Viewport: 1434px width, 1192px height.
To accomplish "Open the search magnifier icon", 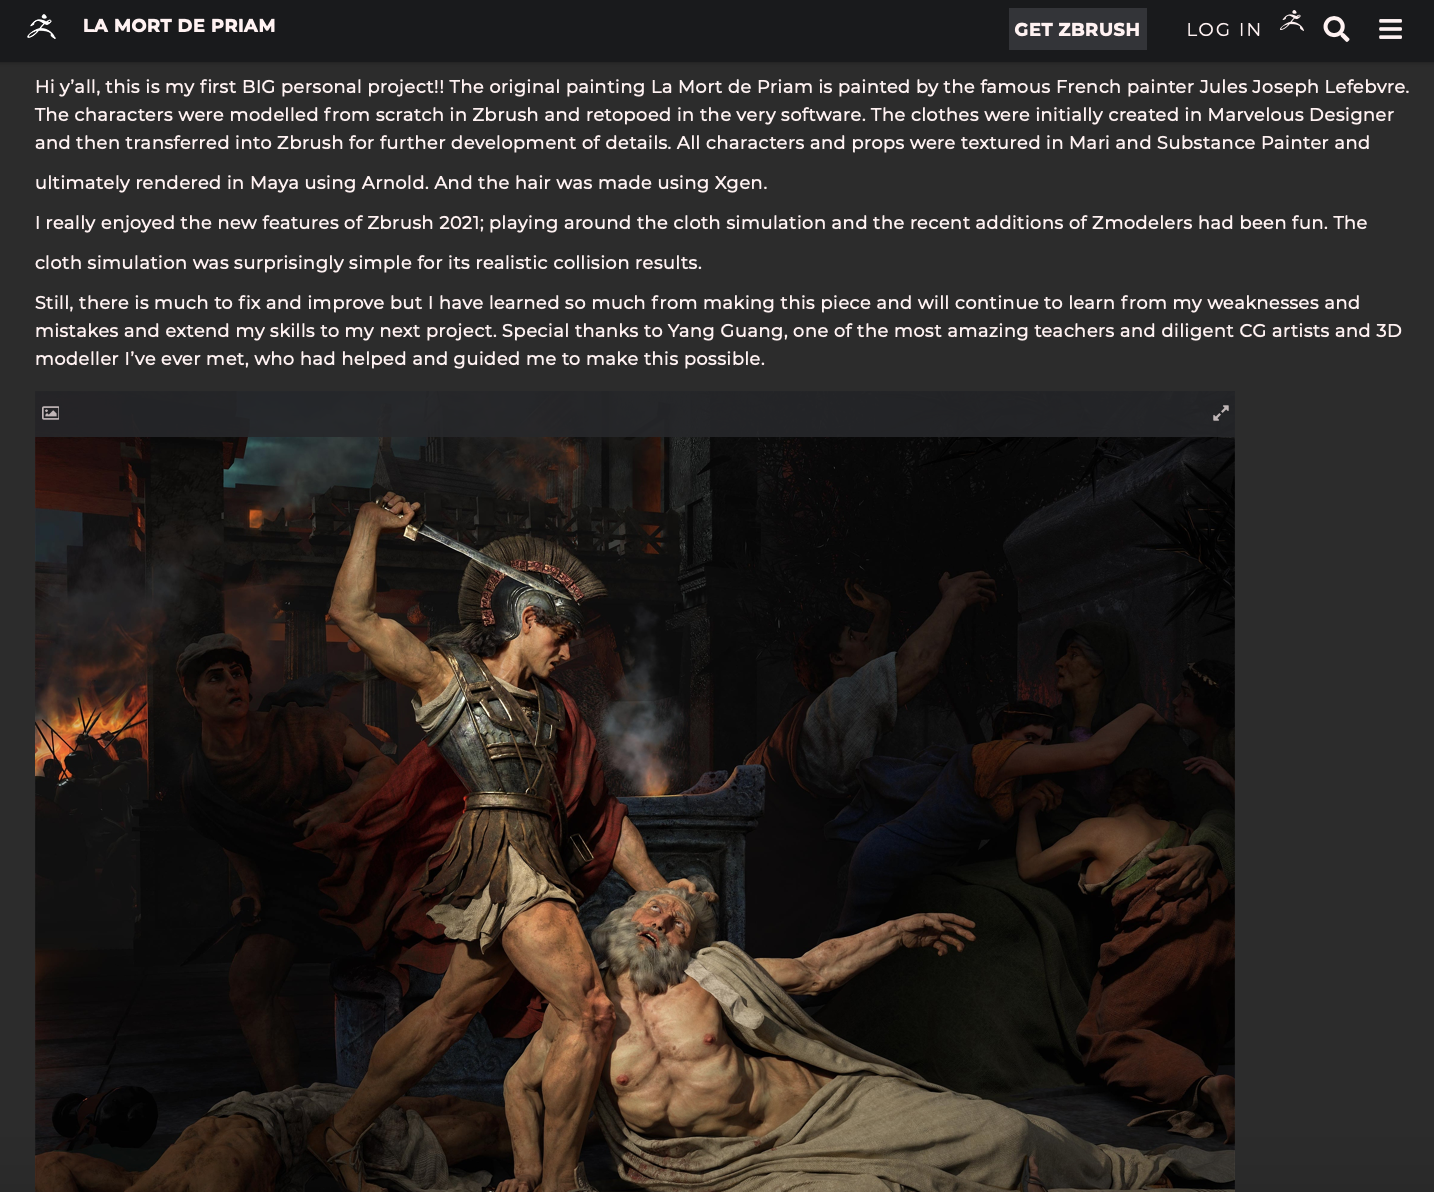I will [1336, 29].
